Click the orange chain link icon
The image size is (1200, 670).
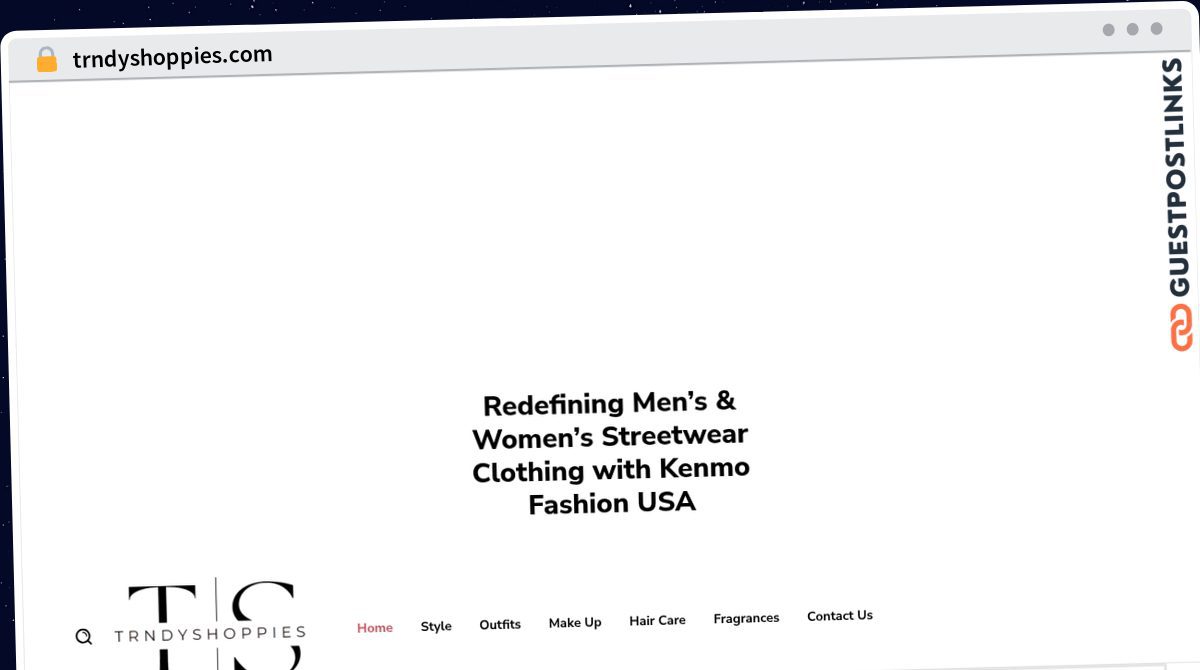(1180, 328)
